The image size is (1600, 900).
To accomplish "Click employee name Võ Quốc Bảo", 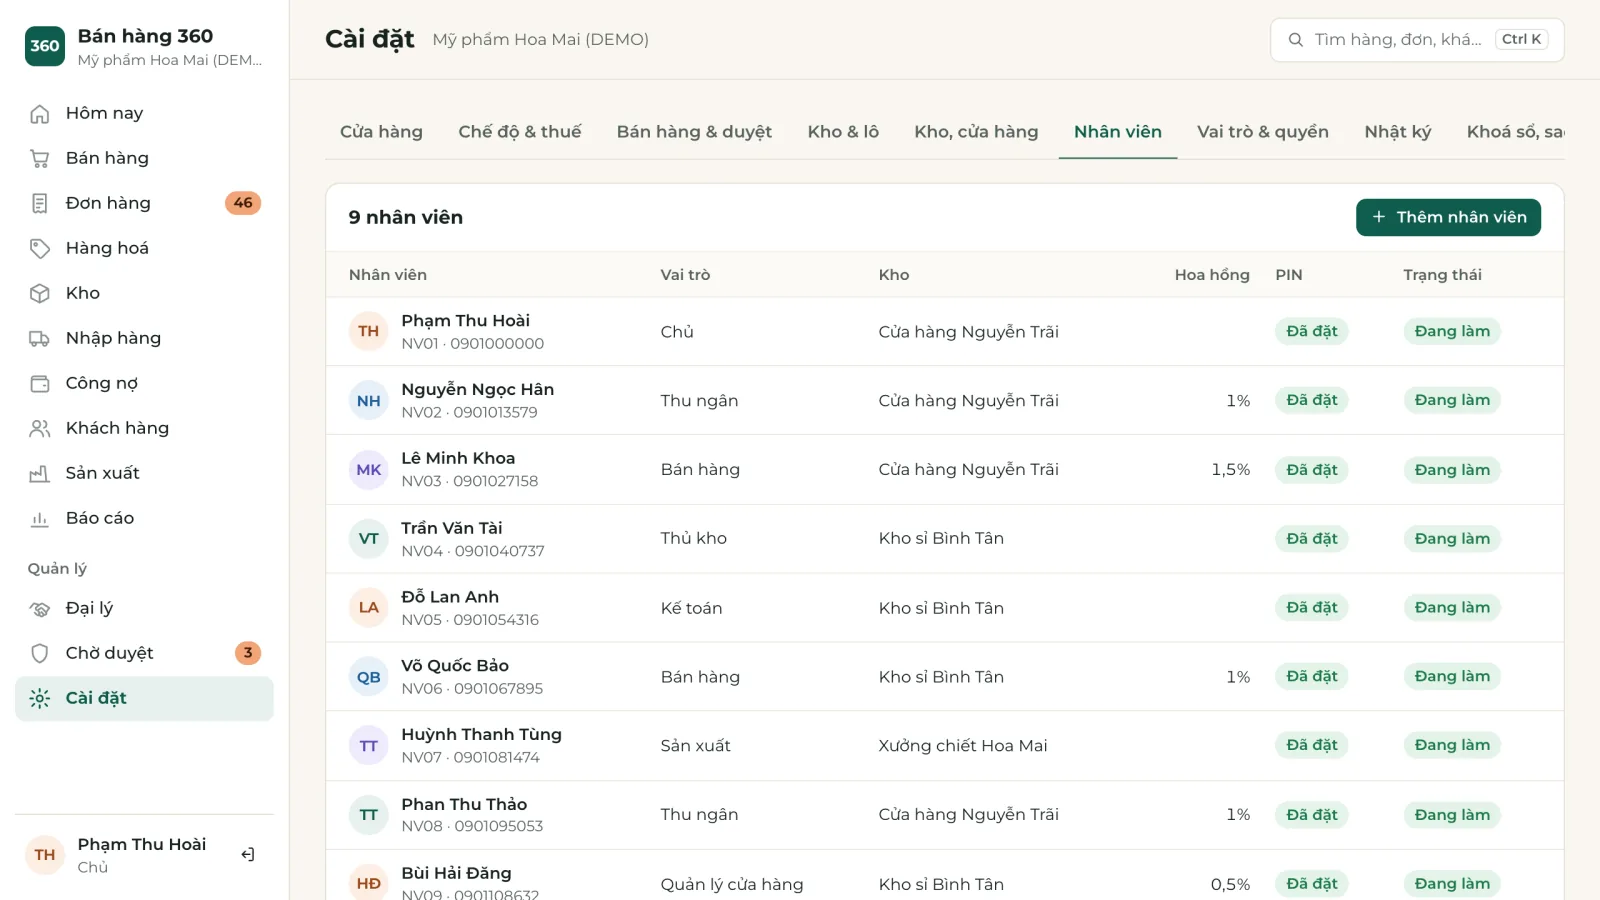I will tap(455, 666).
